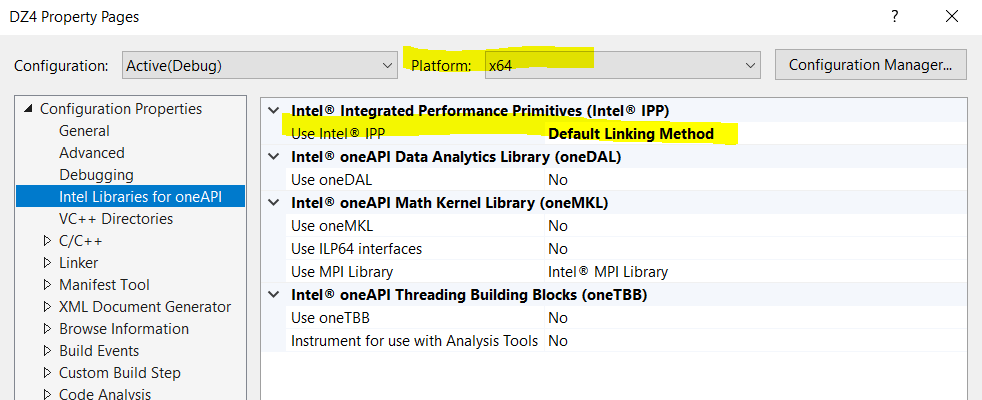Click Instrument for use with Analysis Tools
The height and width of the screenshot is (400, 982).
pyautogui.click(x=414, y=341)
